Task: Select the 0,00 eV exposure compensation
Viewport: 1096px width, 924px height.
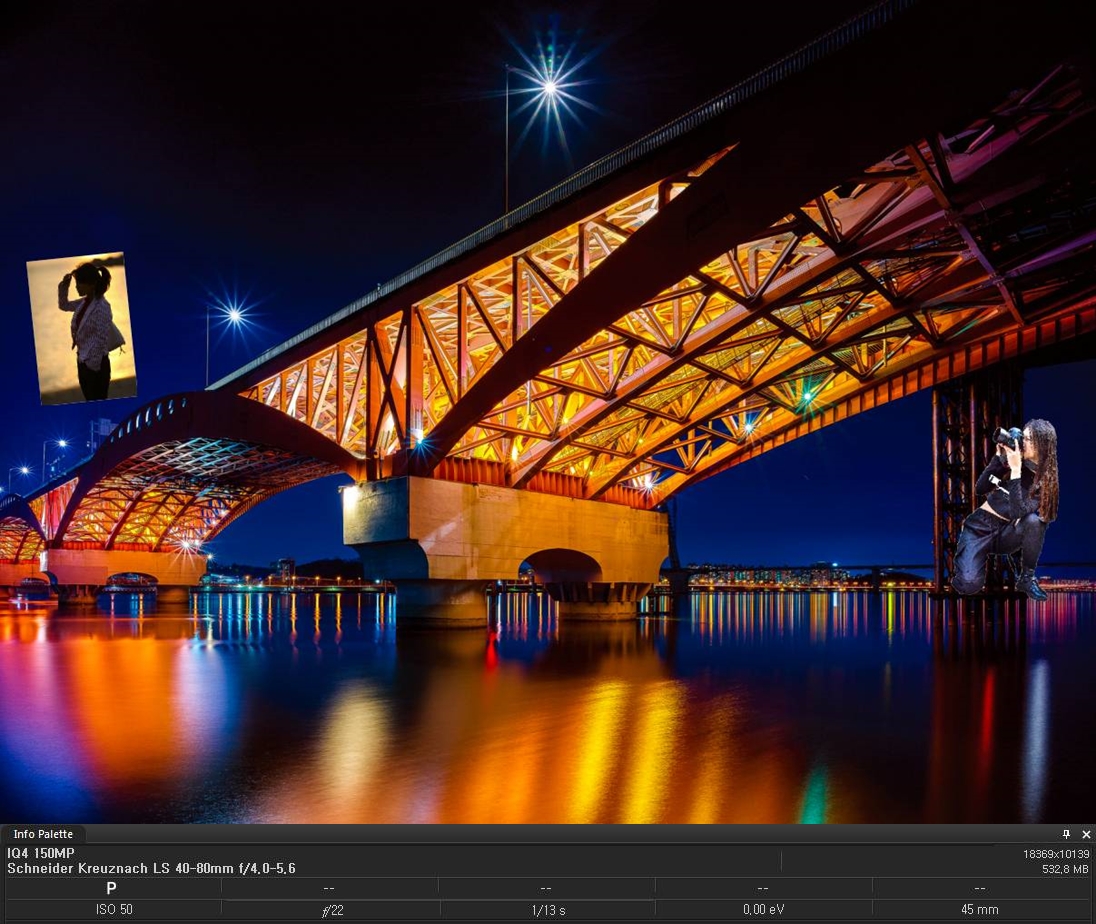Action: pyautogui.click(x=763, y=910)
